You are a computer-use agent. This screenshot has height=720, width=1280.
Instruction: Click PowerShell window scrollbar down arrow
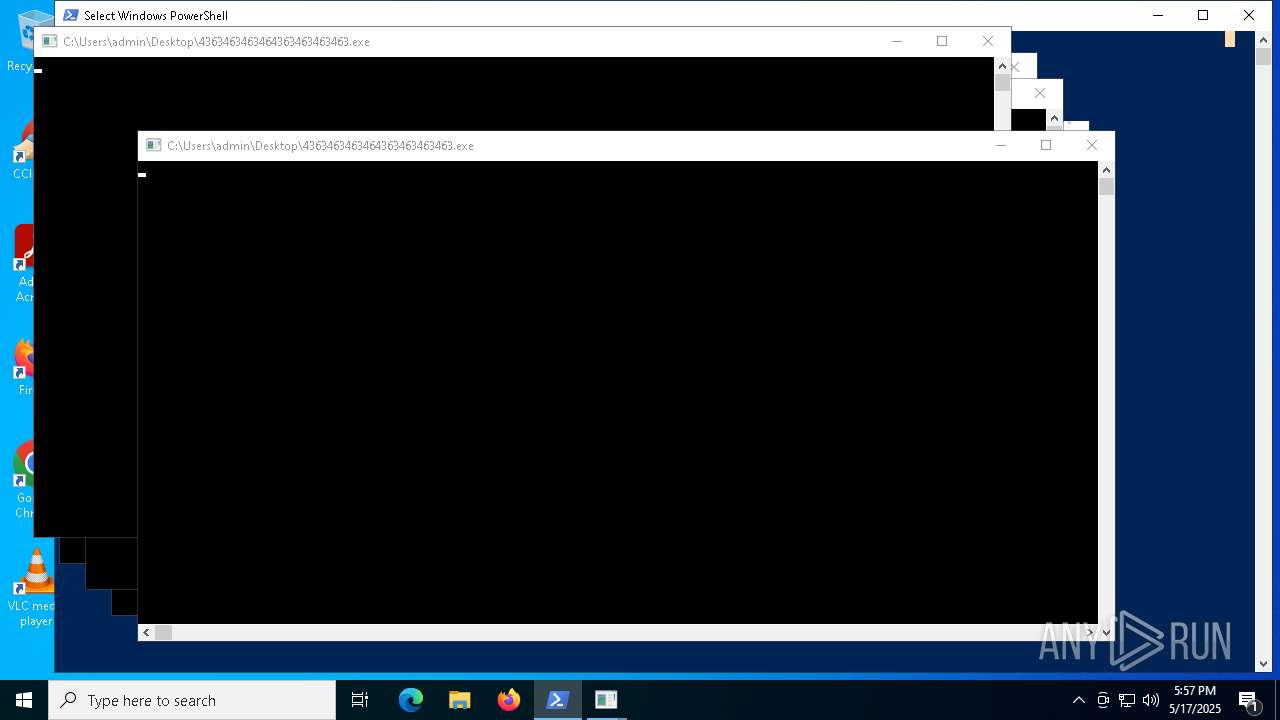tap(1263, 663)
